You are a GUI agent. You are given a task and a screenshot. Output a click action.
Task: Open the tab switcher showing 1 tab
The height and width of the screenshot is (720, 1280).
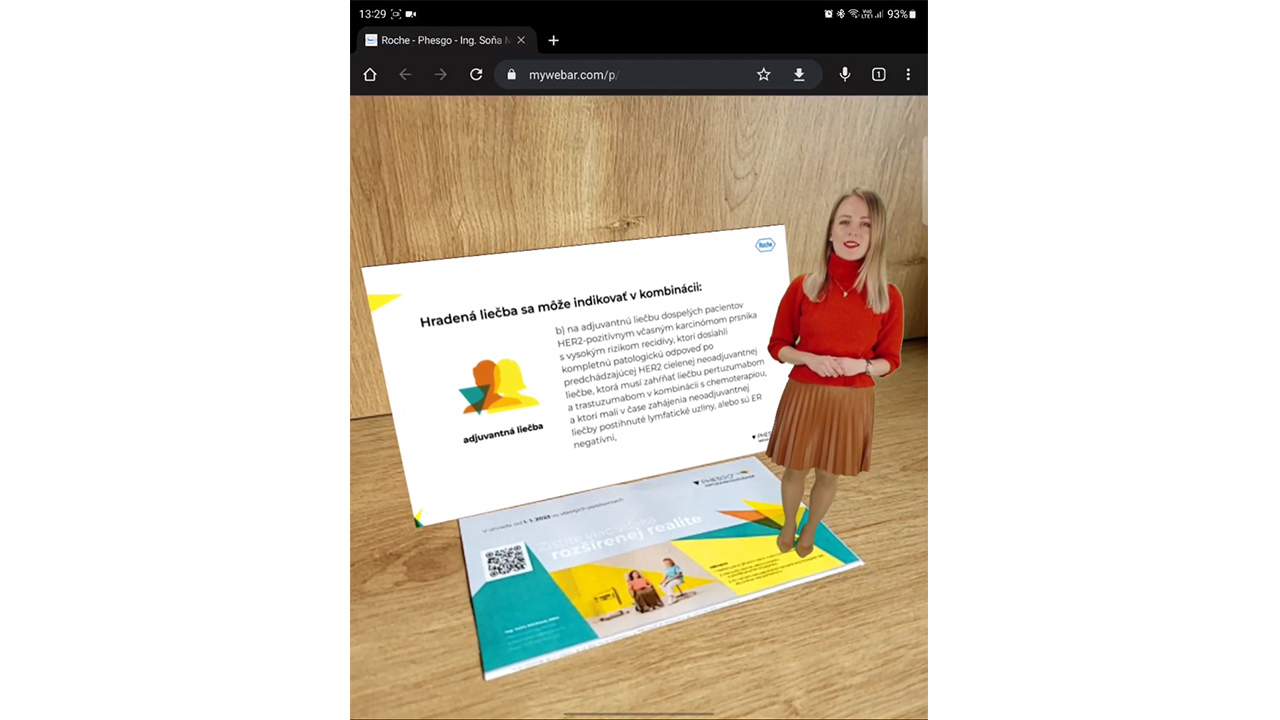[879, 75]
